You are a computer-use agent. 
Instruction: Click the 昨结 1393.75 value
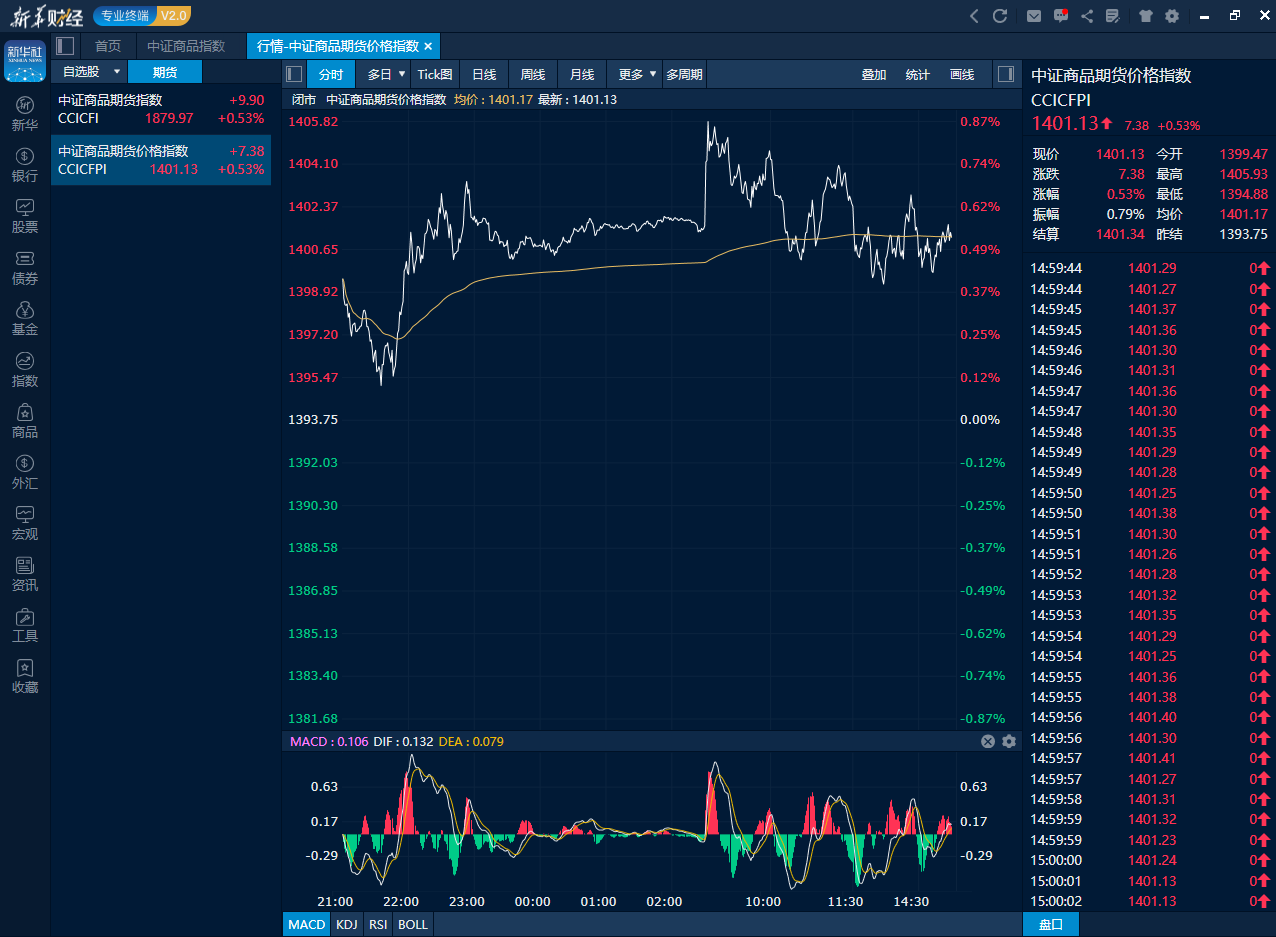1243,234
